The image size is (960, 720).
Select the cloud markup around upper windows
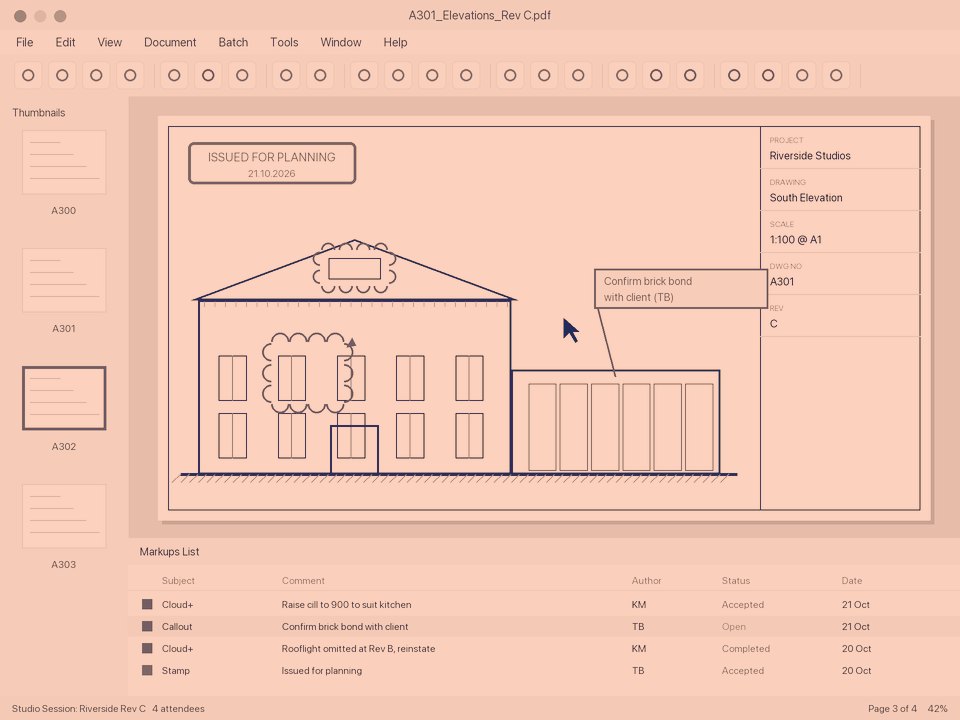tap(307, 373)
